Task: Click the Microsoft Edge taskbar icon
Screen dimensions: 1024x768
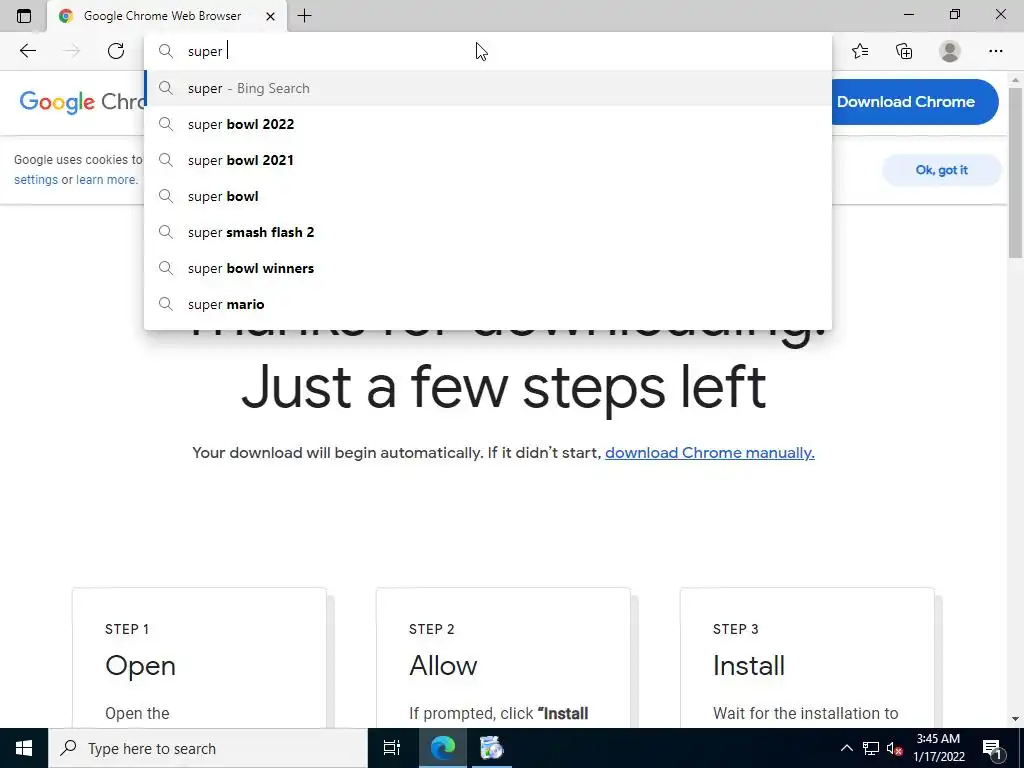Action: (442, 748)
